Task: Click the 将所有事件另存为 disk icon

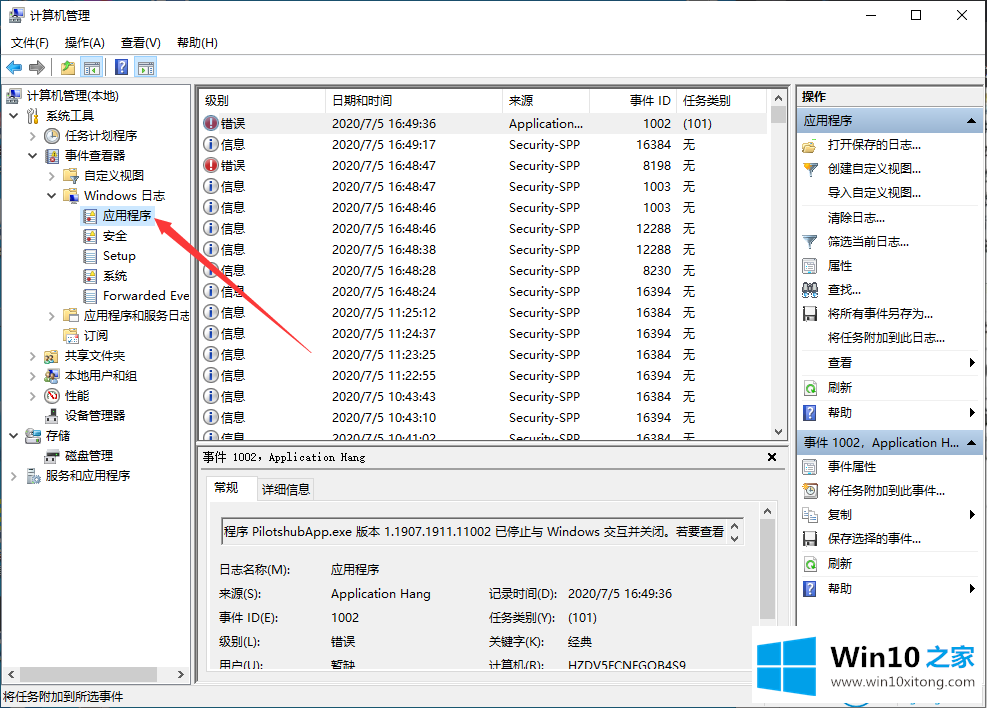Action: (x=810, y=314)
